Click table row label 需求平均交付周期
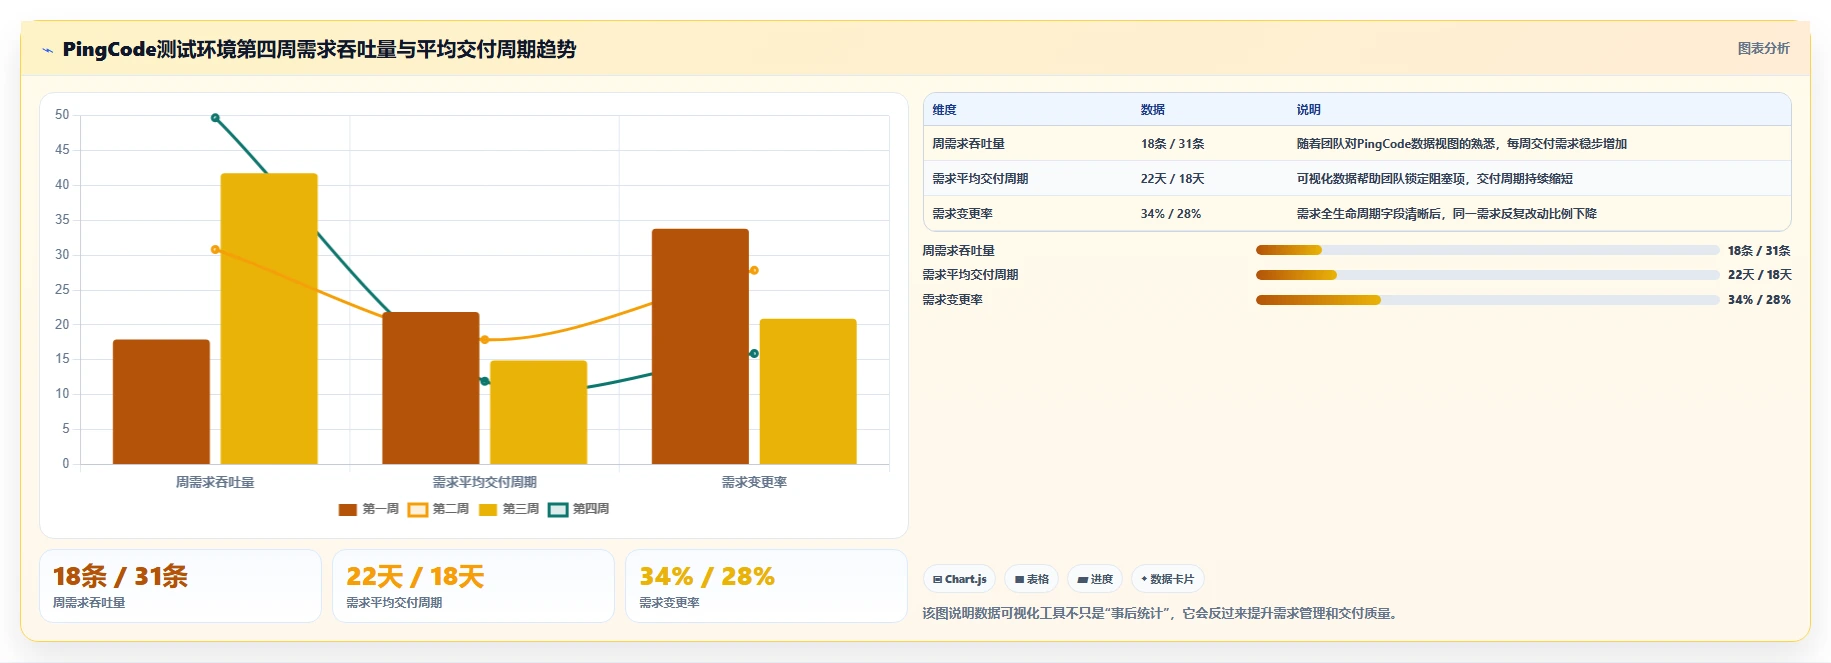Screen dimensions: 1831x663 [980, 179]
